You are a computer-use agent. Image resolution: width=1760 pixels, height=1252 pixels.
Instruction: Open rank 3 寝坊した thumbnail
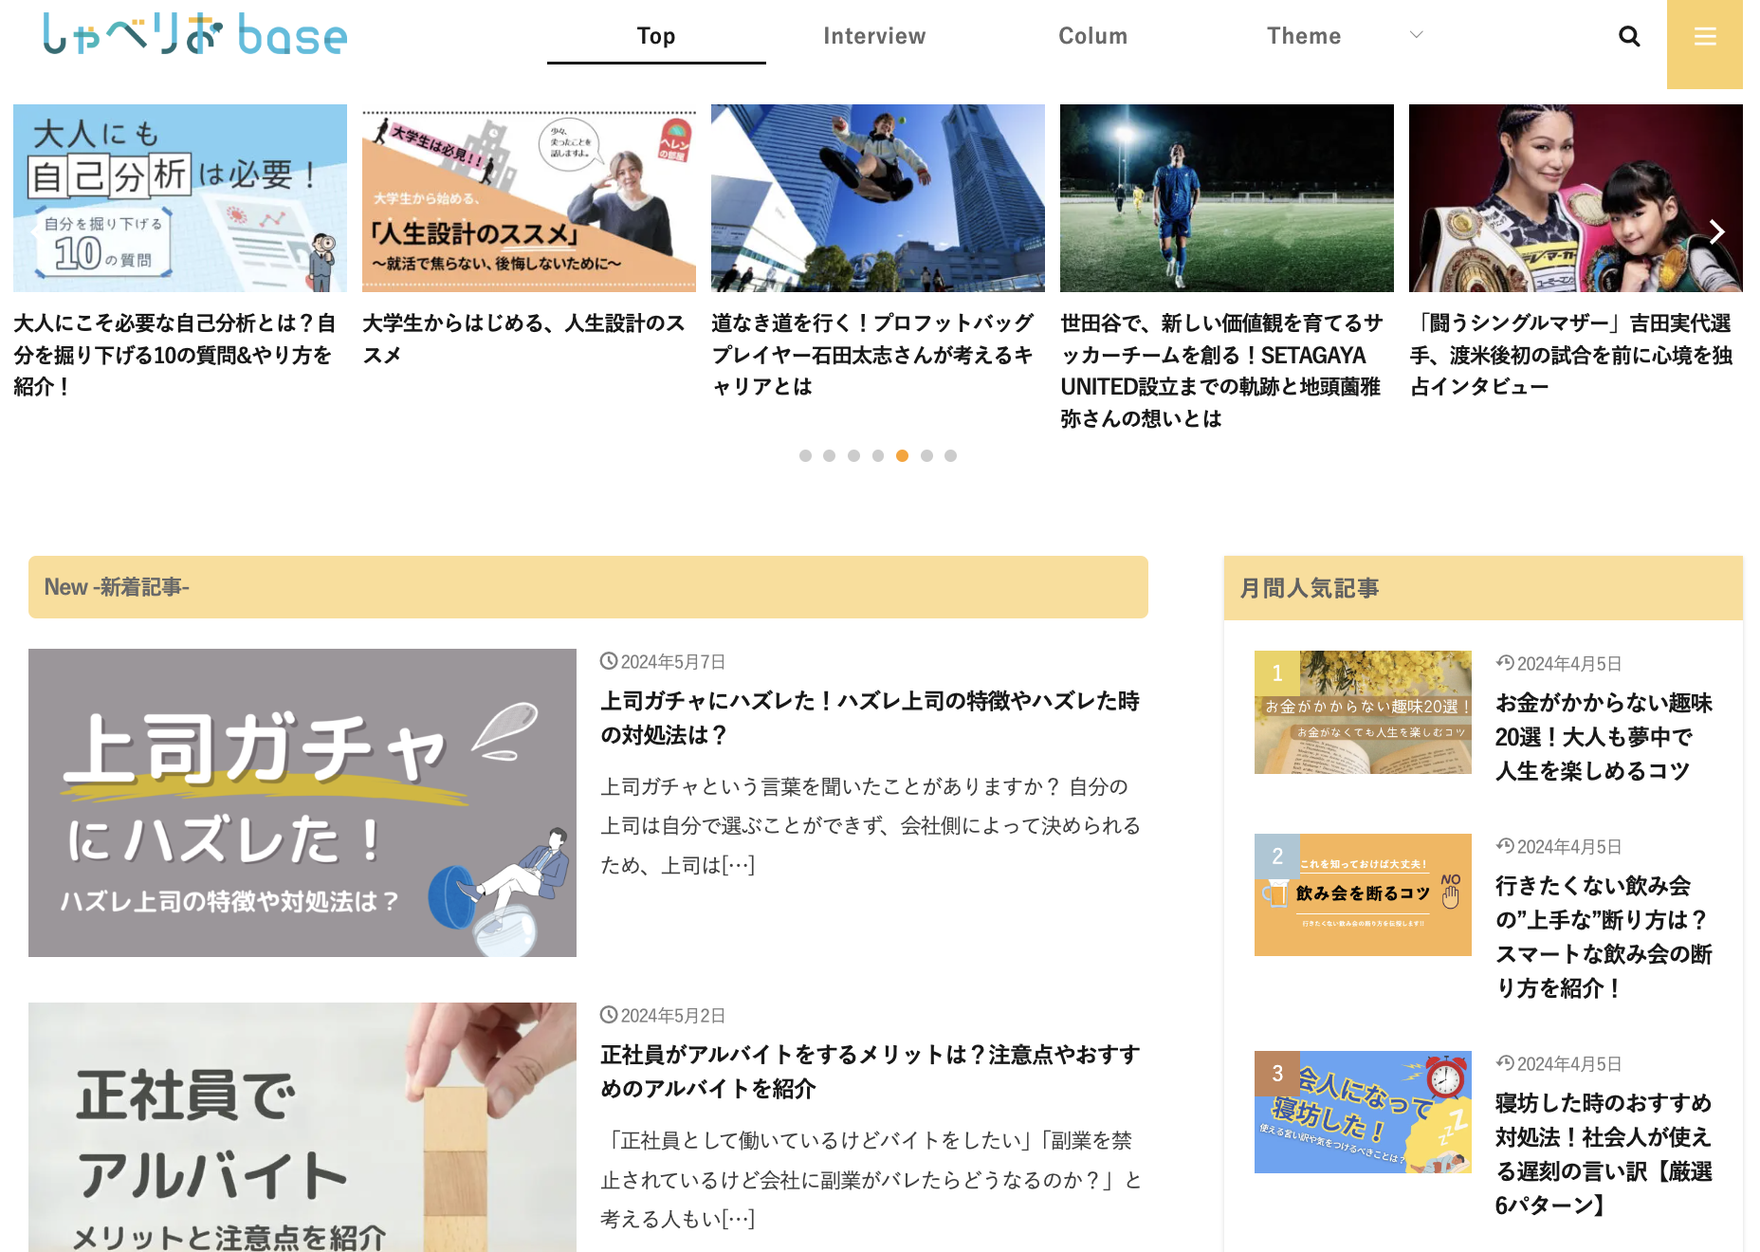(1362, 1111)
